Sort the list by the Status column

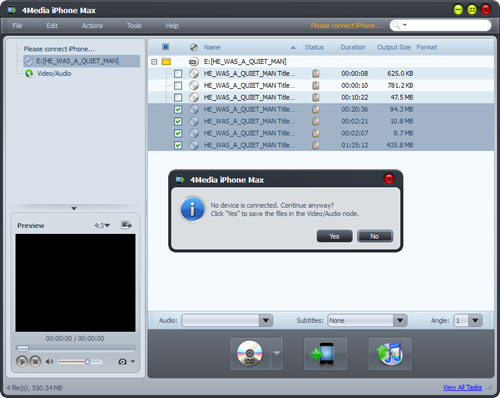coord(314,47)
